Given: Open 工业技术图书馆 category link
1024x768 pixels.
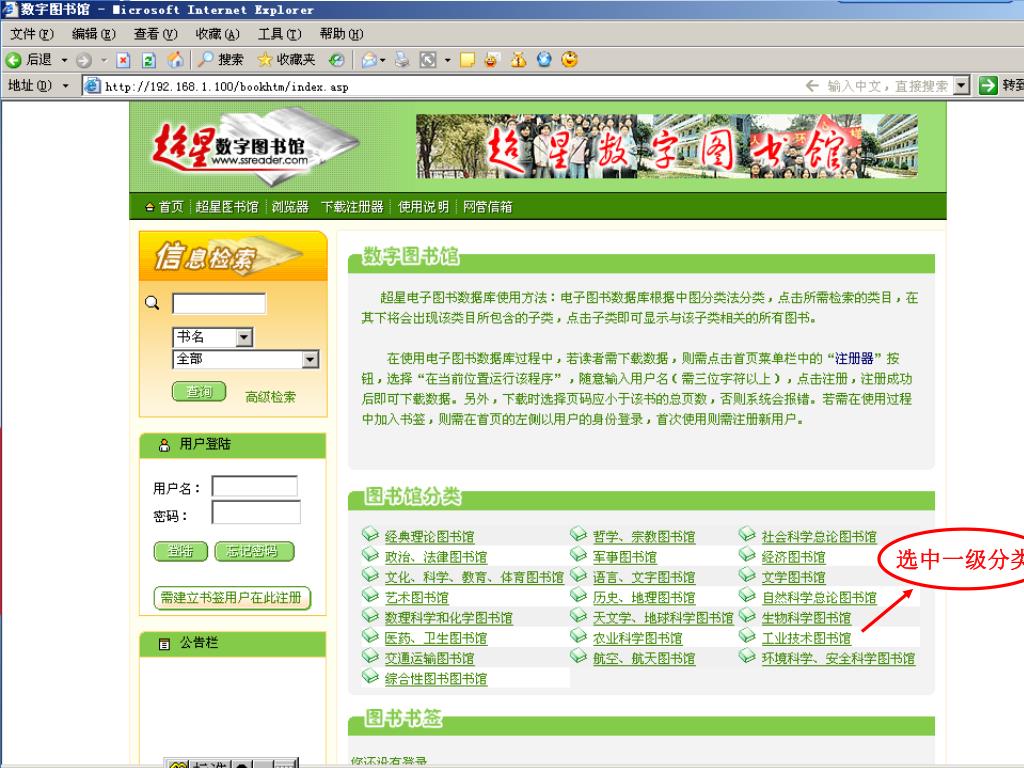Looking at the screenshot, I should click(807, 638).
